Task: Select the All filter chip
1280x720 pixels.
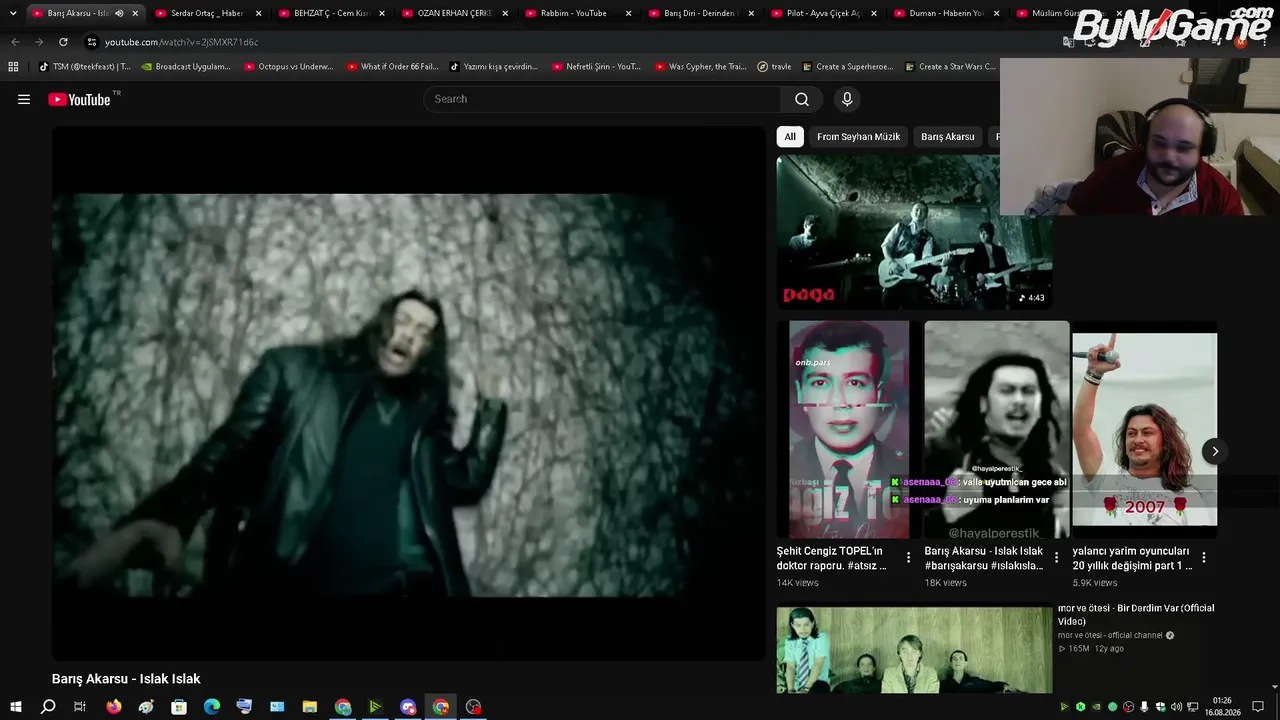Action: pyautogui.click(x=790, y=137)
